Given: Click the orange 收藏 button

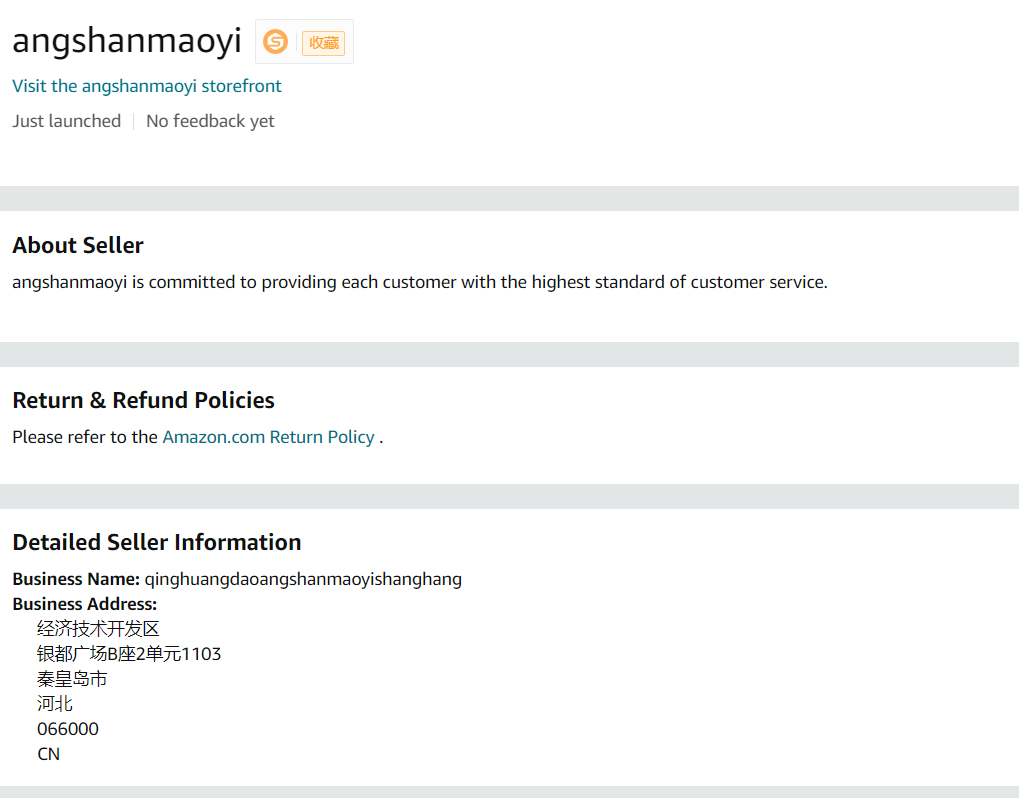Looking at the screenshot, I should [323, 42].
